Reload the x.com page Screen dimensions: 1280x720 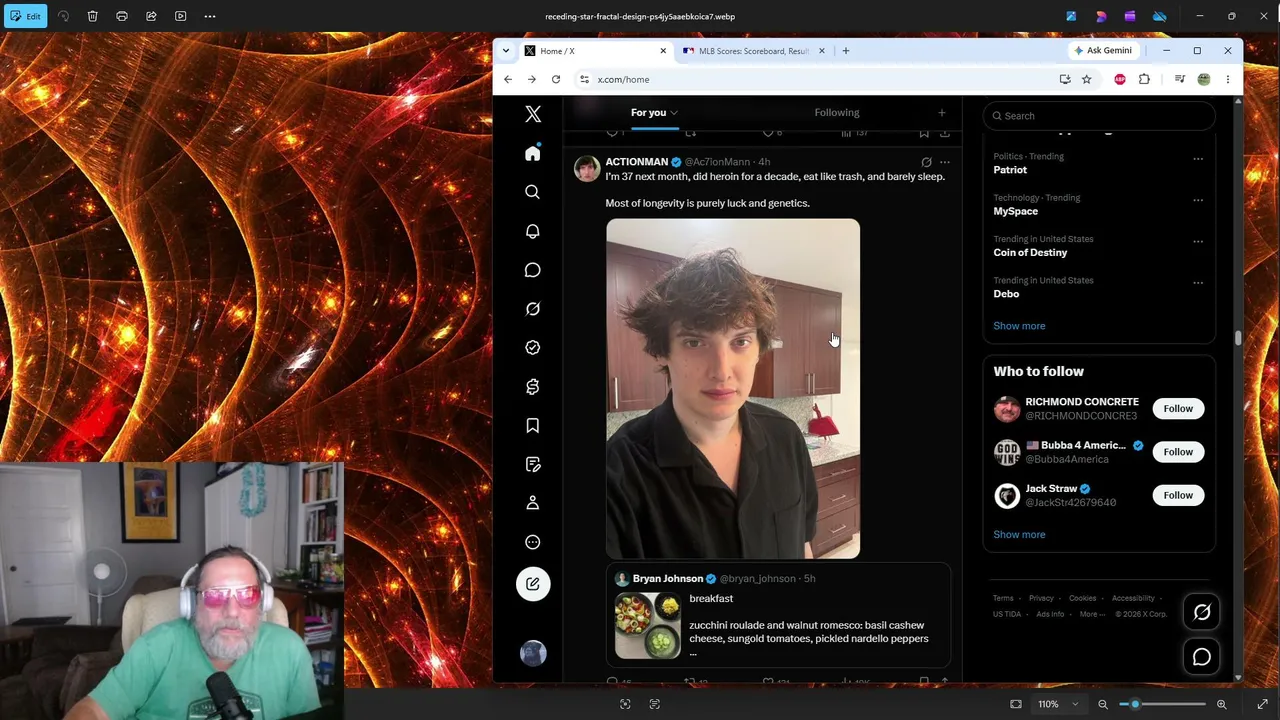coord(556,79)
